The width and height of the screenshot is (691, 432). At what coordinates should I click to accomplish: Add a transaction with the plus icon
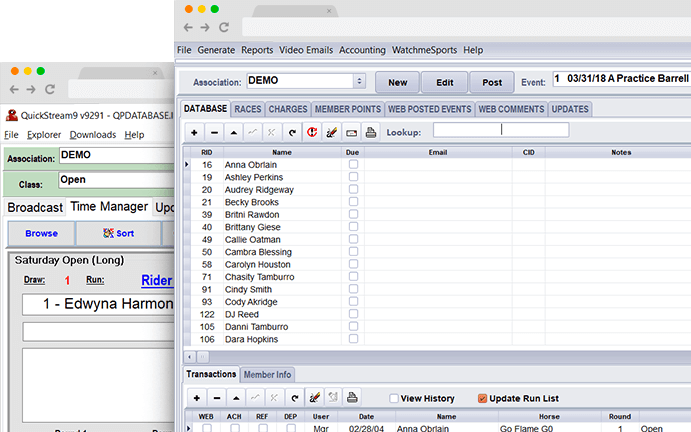click(x=197, y=398)
